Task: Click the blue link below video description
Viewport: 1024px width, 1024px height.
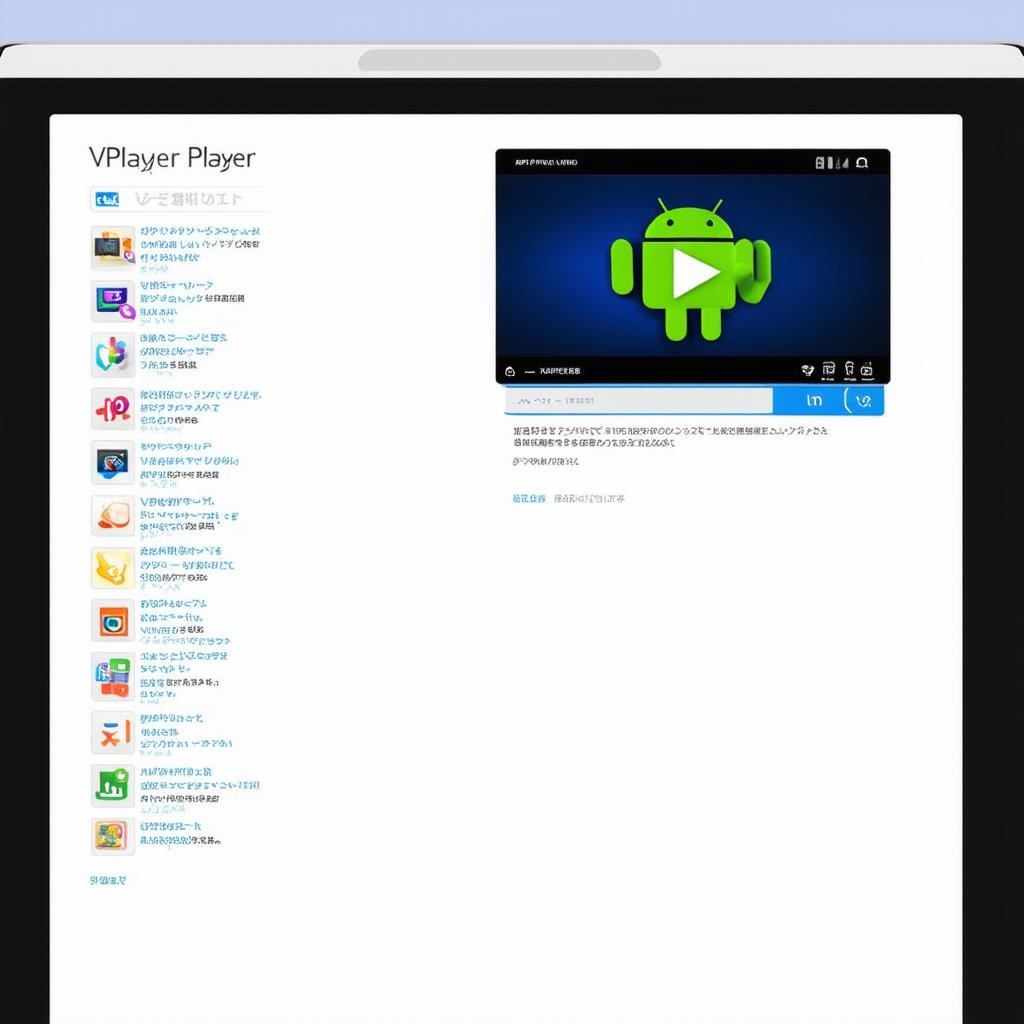Action: click(529, 498)
